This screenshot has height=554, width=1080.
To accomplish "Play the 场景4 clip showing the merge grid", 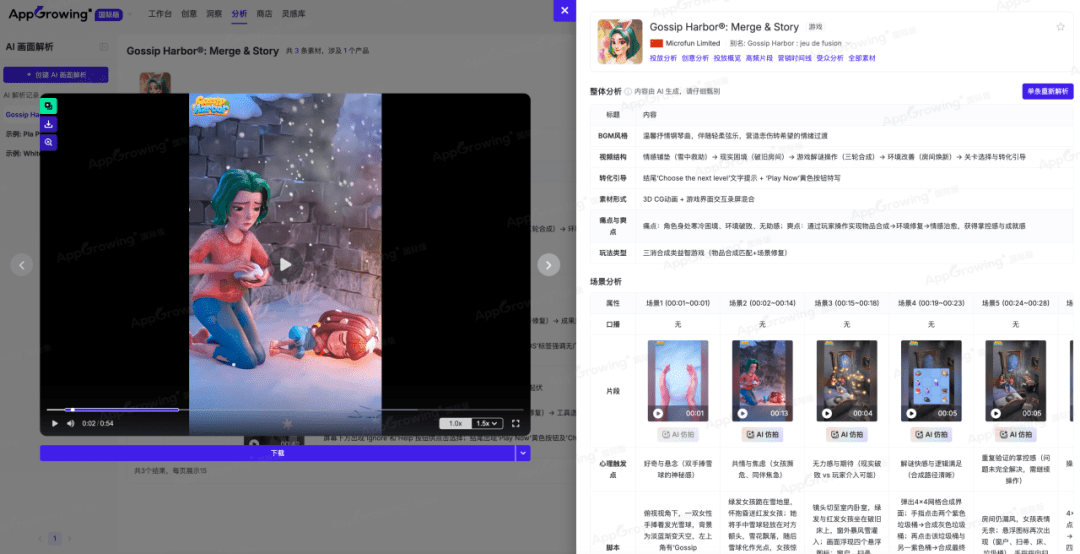I will click(911, 413).
